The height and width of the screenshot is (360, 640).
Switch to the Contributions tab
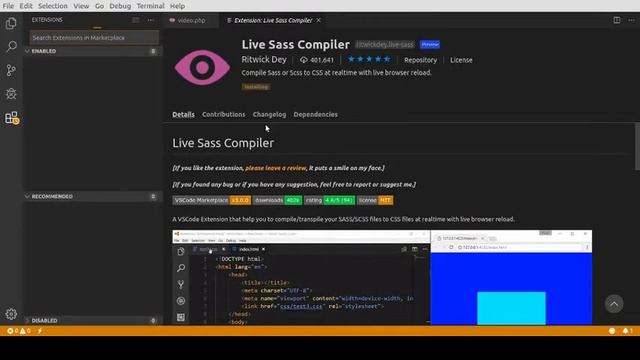224,114
